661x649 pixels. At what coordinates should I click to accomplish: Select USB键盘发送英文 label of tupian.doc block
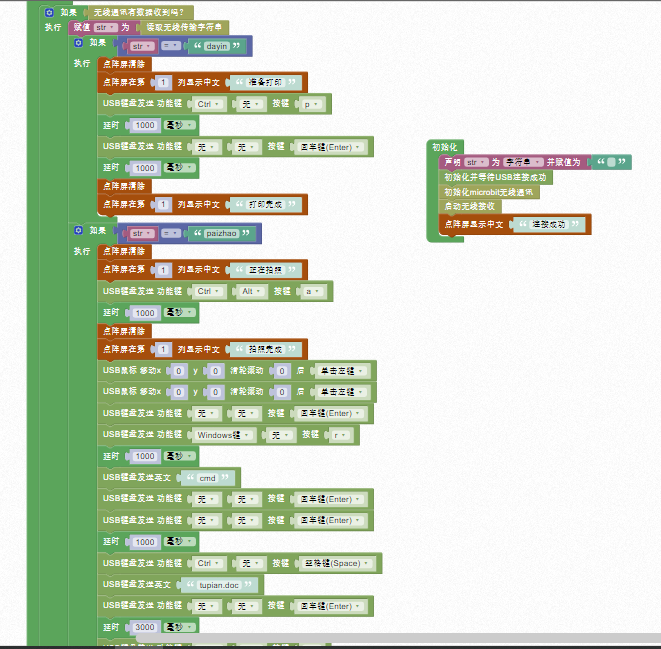coord(137,585)
